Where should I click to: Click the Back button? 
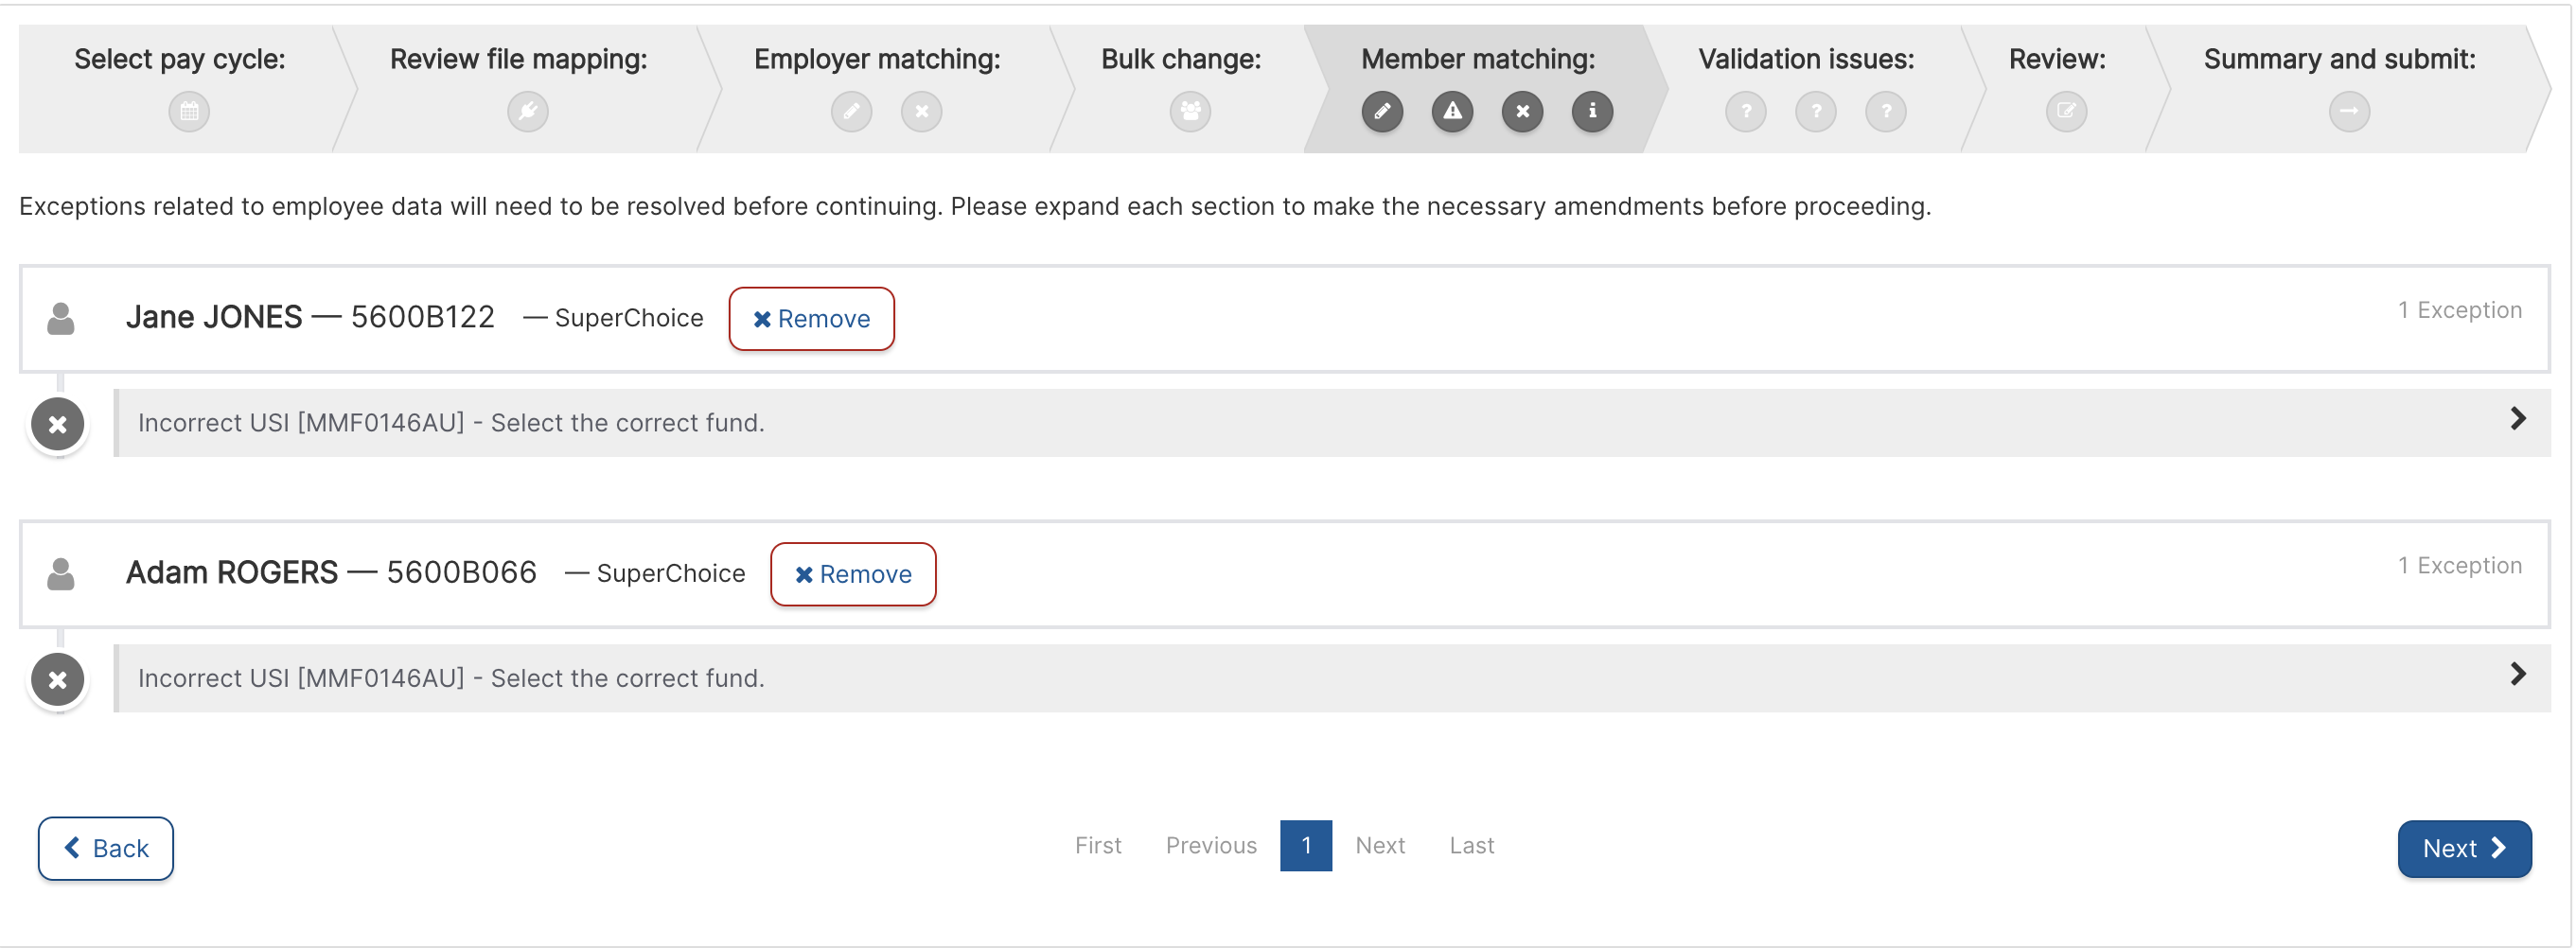click(x=106, y=848)
